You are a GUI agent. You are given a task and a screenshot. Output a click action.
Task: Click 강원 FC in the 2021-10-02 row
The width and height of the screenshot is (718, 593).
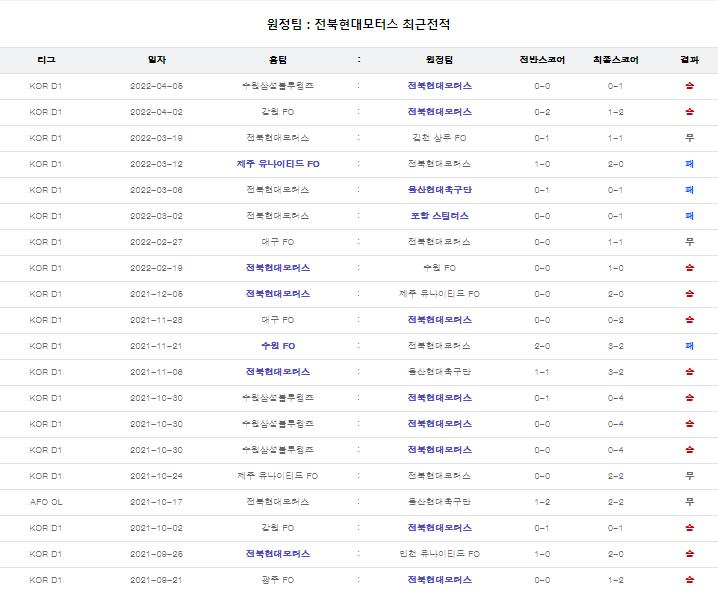pyautogui.click(x=278, y=528)
